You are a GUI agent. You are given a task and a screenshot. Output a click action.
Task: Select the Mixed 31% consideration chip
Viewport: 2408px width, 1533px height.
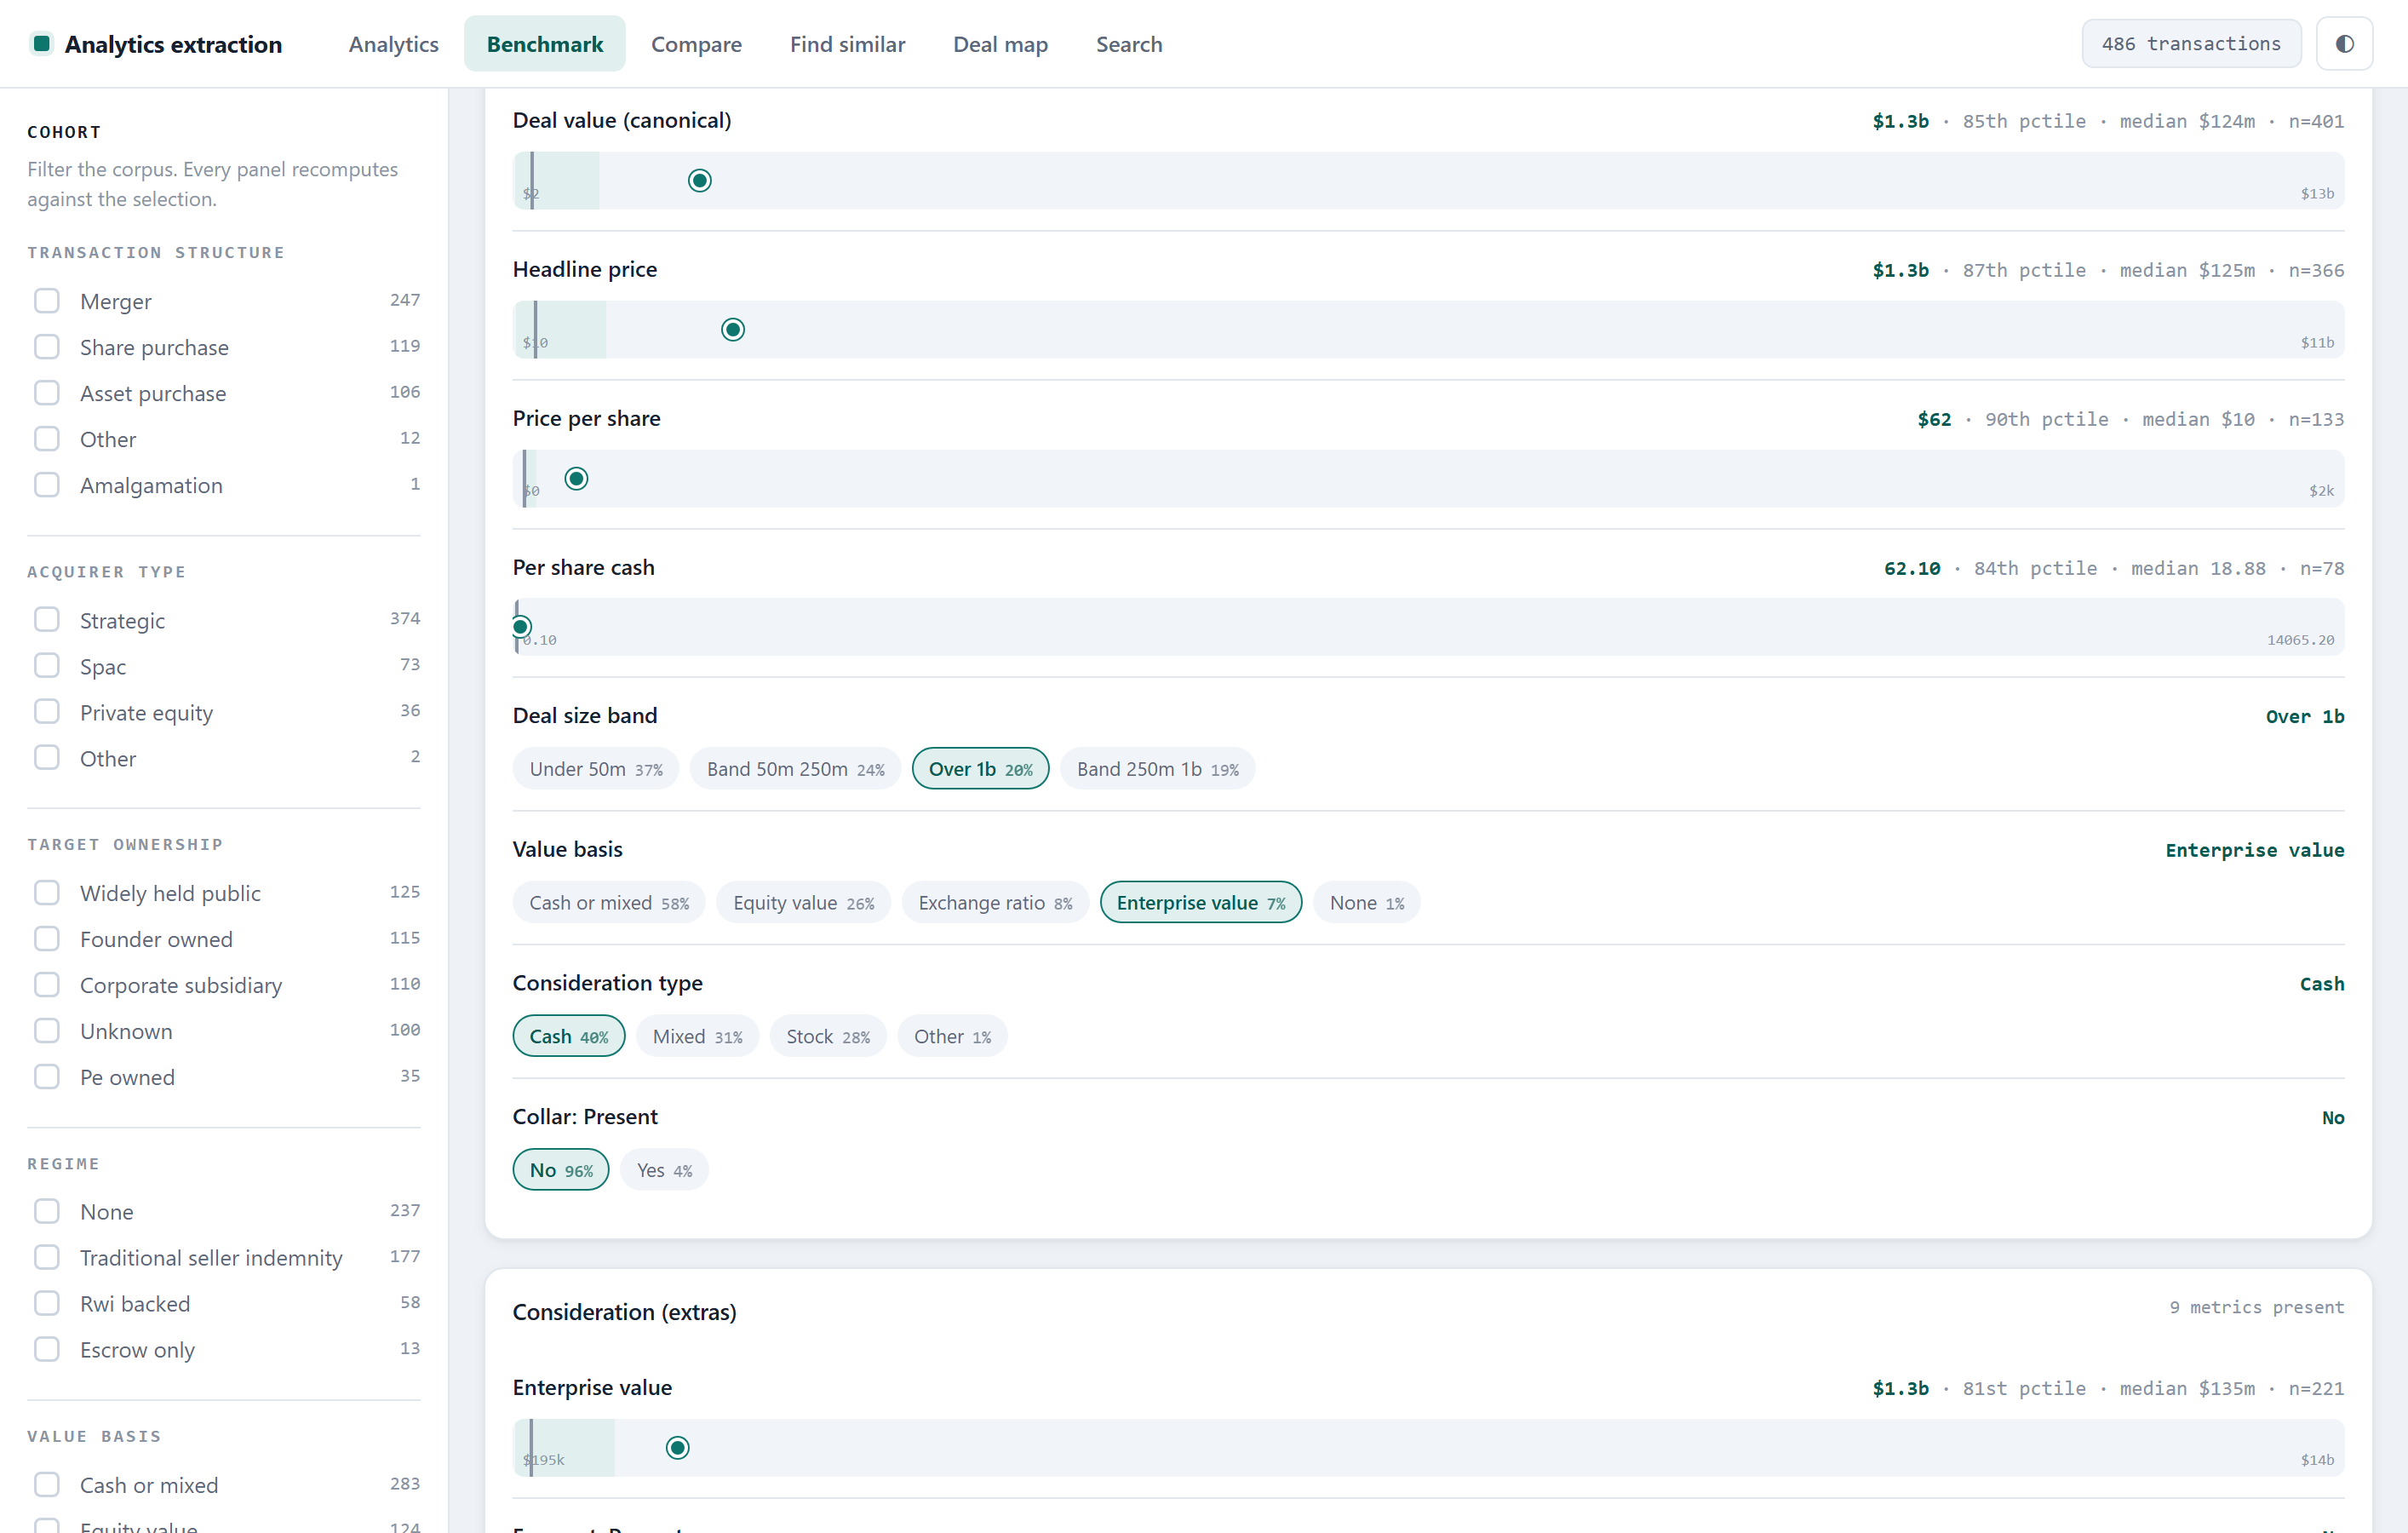tap(698, 1037)
